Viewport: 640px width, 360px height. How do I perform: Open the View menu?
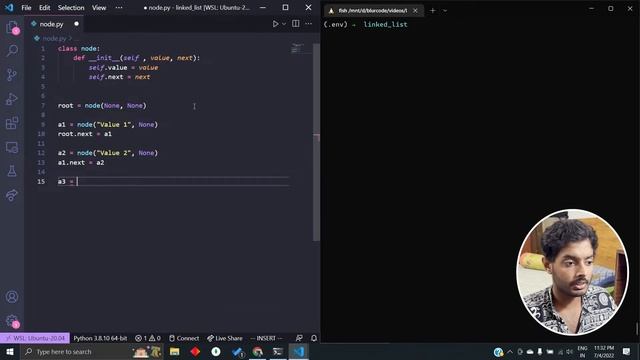[x=99, y=7]
